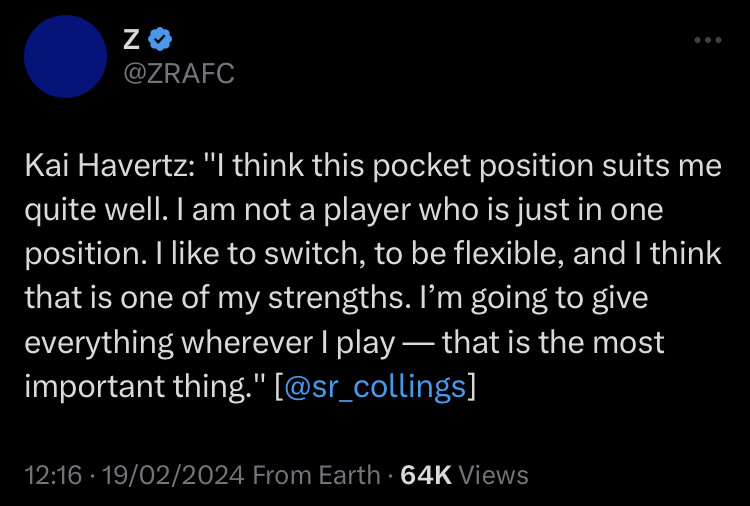Open the @sr_collings mention link
The width and height of the screenshot is (750, 506).
[x=376, y=387]
